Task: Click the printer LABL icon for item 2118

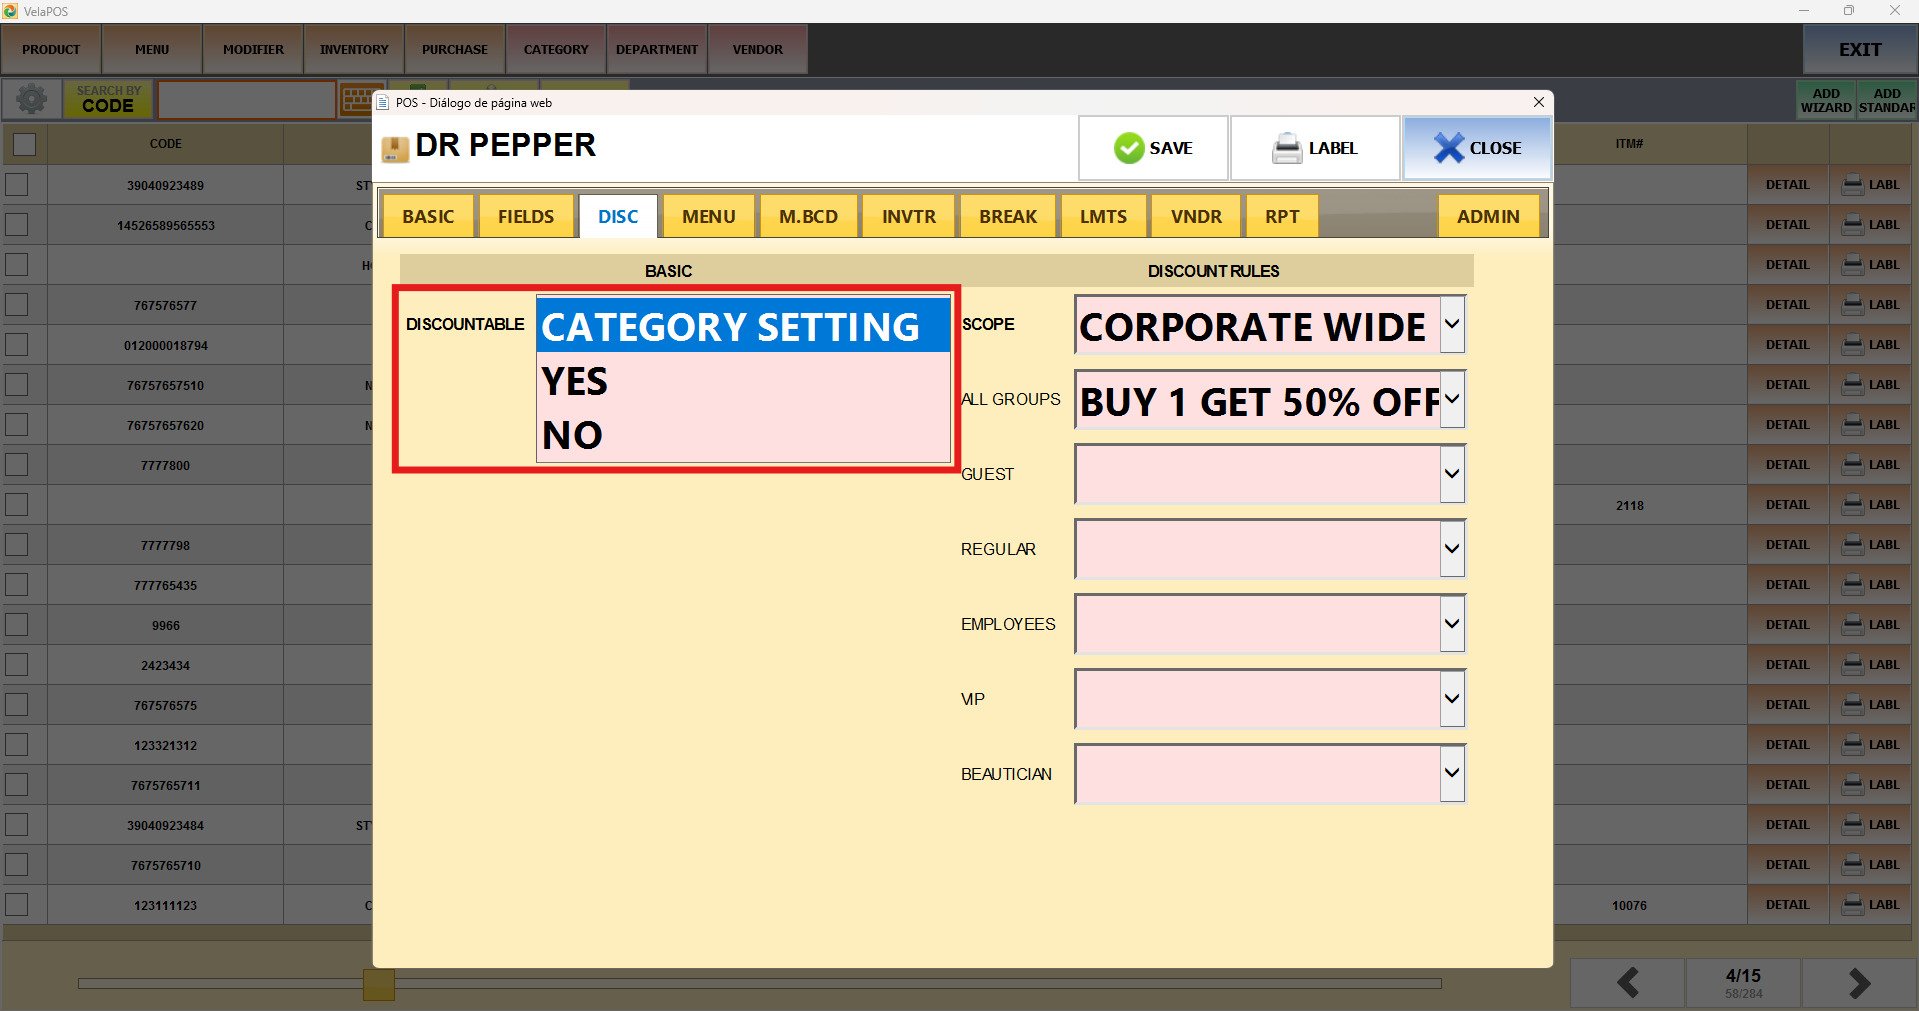Action: (x=1853, y=505)
